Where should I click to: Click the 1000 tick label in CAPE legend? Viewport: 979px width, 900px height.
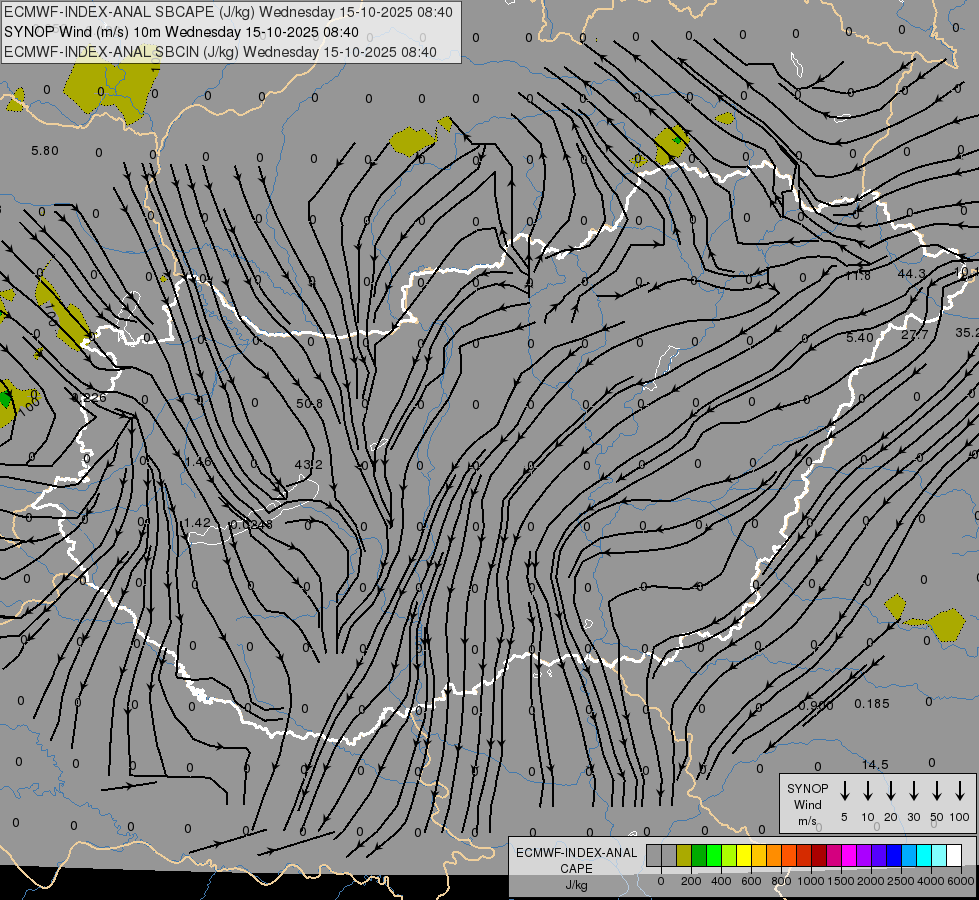(811, 881)
